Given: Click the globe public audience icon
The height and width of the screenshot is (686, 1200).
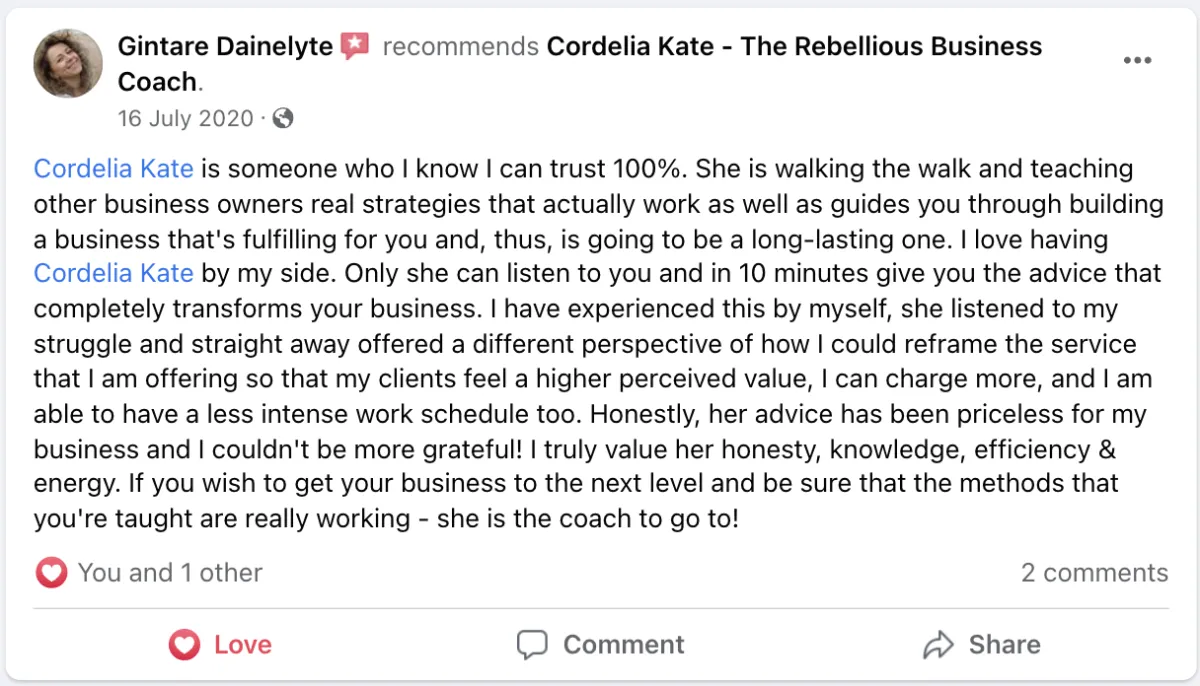Looking at the screenshot, I should 283,118.
